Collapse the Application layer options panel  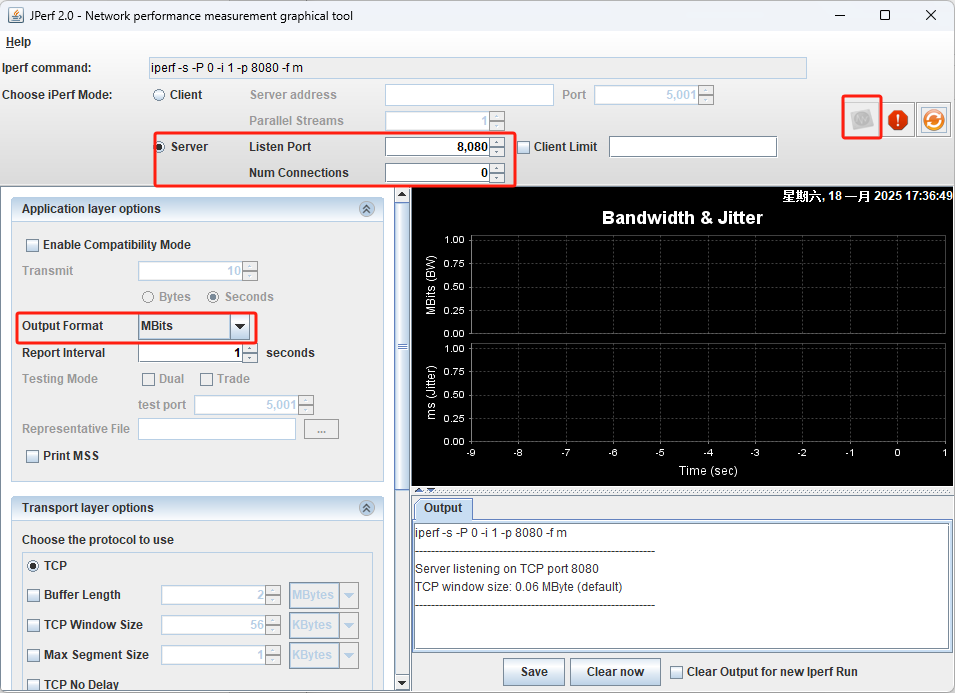366,209
